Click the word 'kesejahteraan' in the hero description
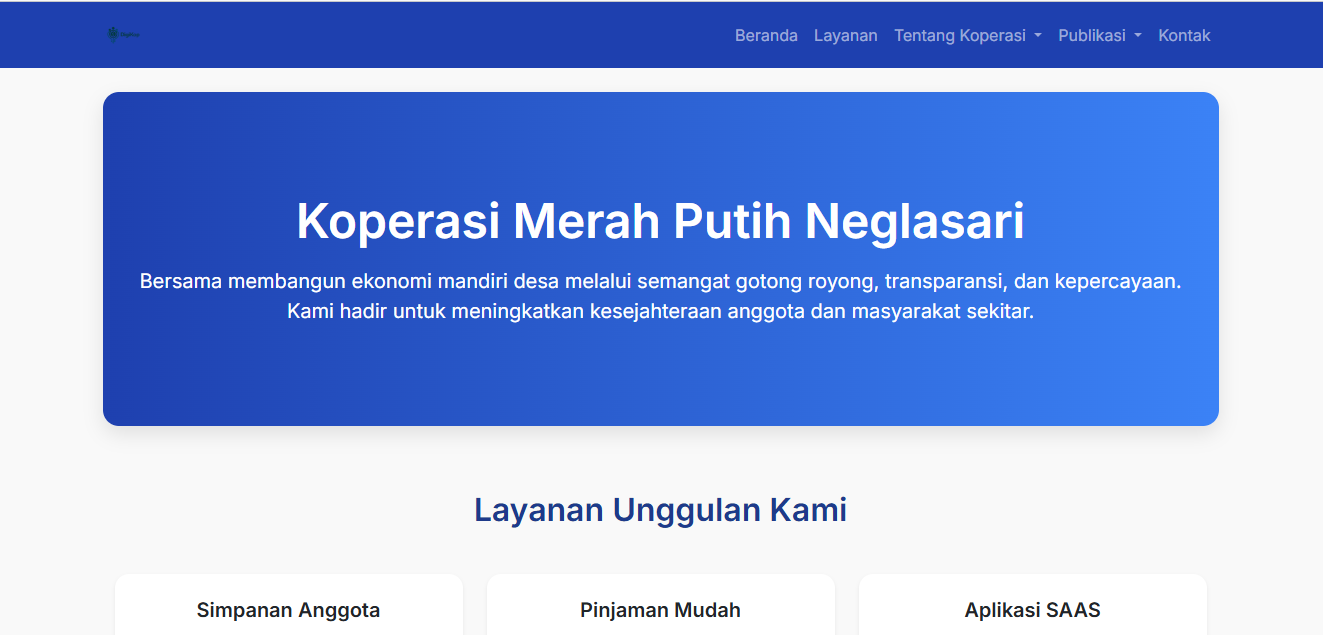 654,311
